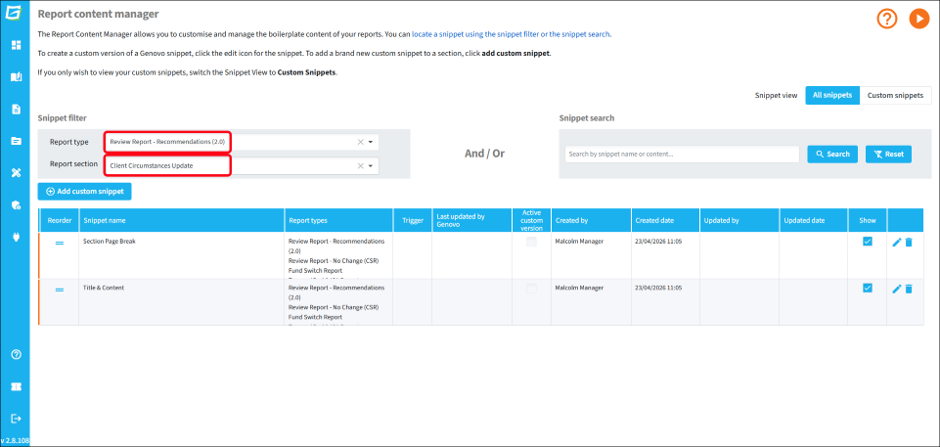The width and height of the screenshot is (940, 447).
Task: Click the Search button
Action: pyautogui.click(x=832, y=154)
